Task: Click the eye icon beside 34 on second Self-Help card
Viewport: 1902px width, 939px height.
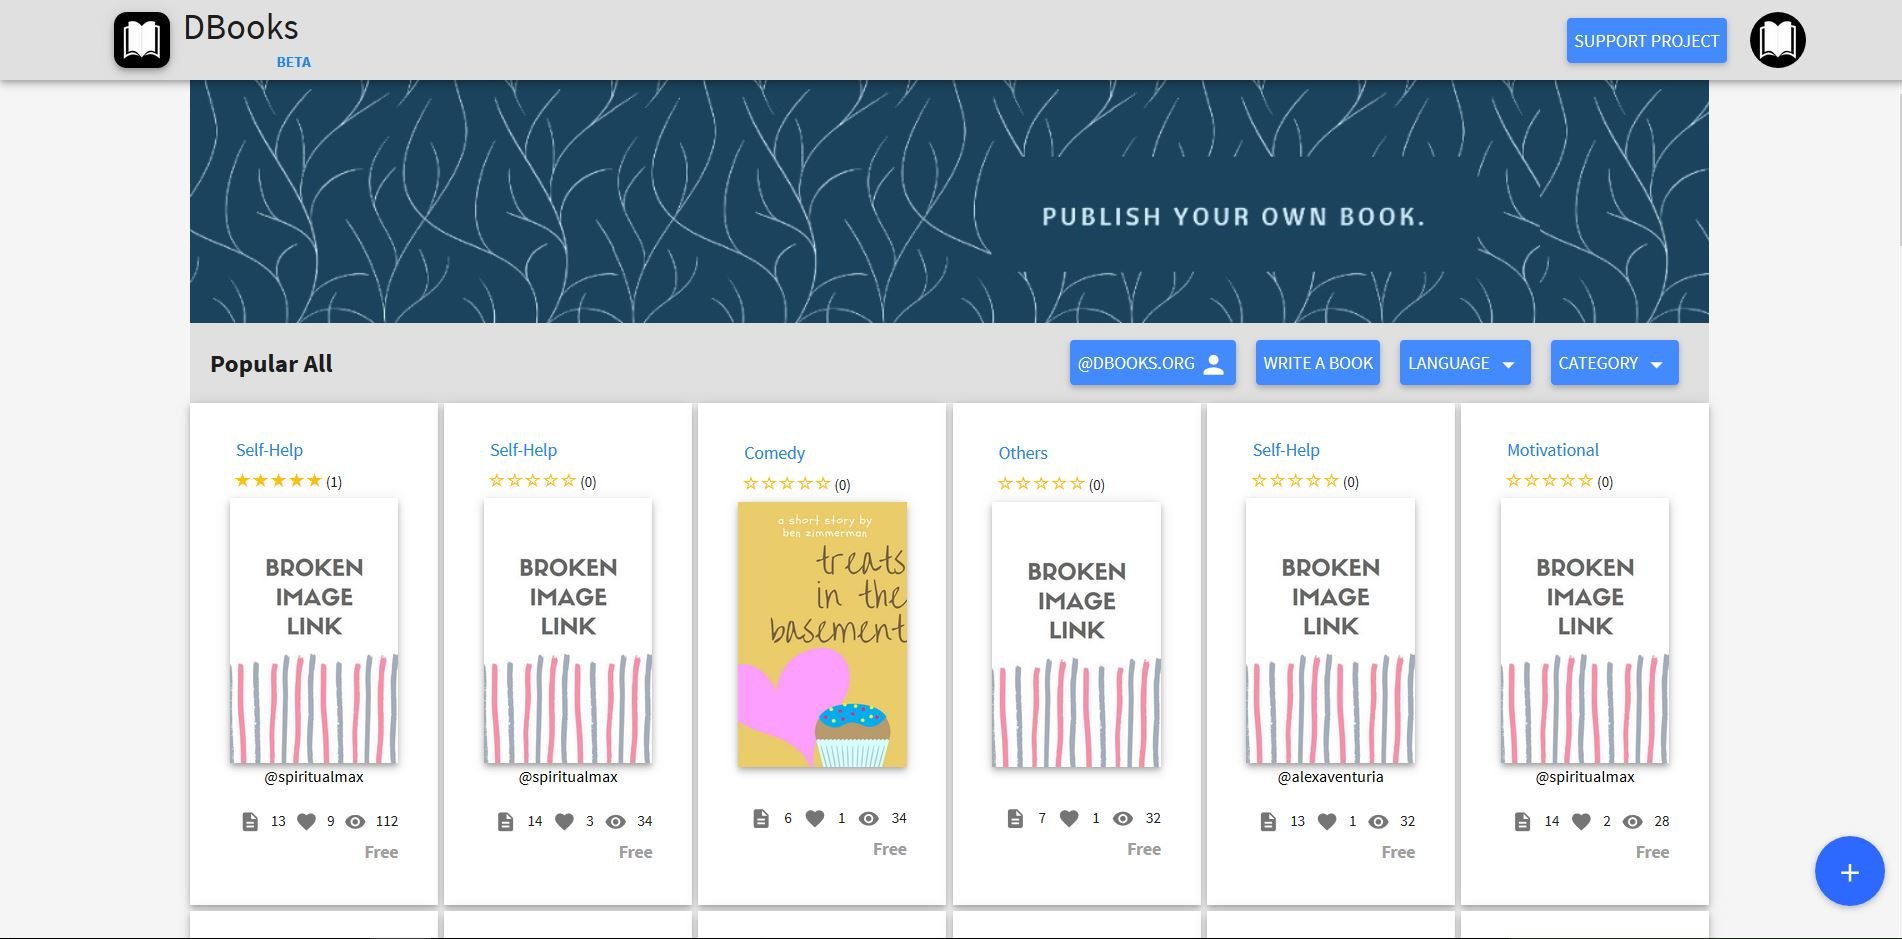Action: coord(616,821)
